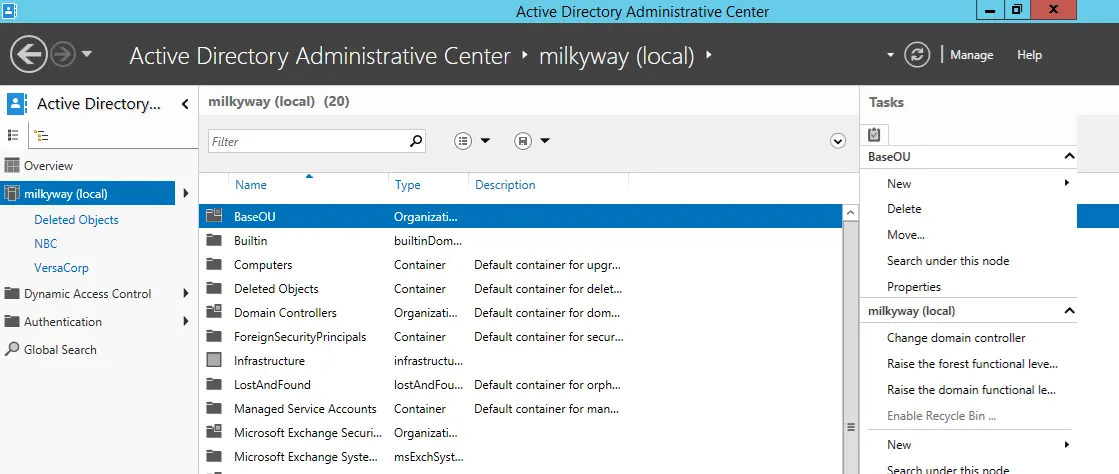Click the Tasks pane clipboard icon
1119x474 pixels.
pos(874,134)
